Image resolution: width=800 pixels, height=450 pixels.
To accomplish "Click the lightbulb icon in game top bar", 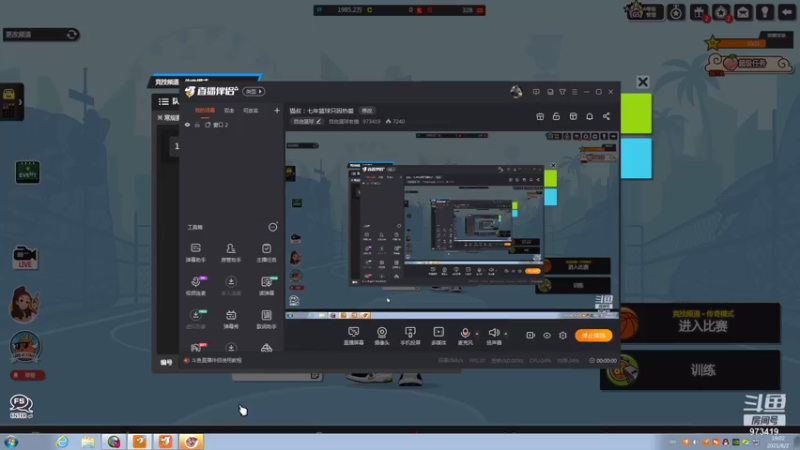I will tap(765, 12).
